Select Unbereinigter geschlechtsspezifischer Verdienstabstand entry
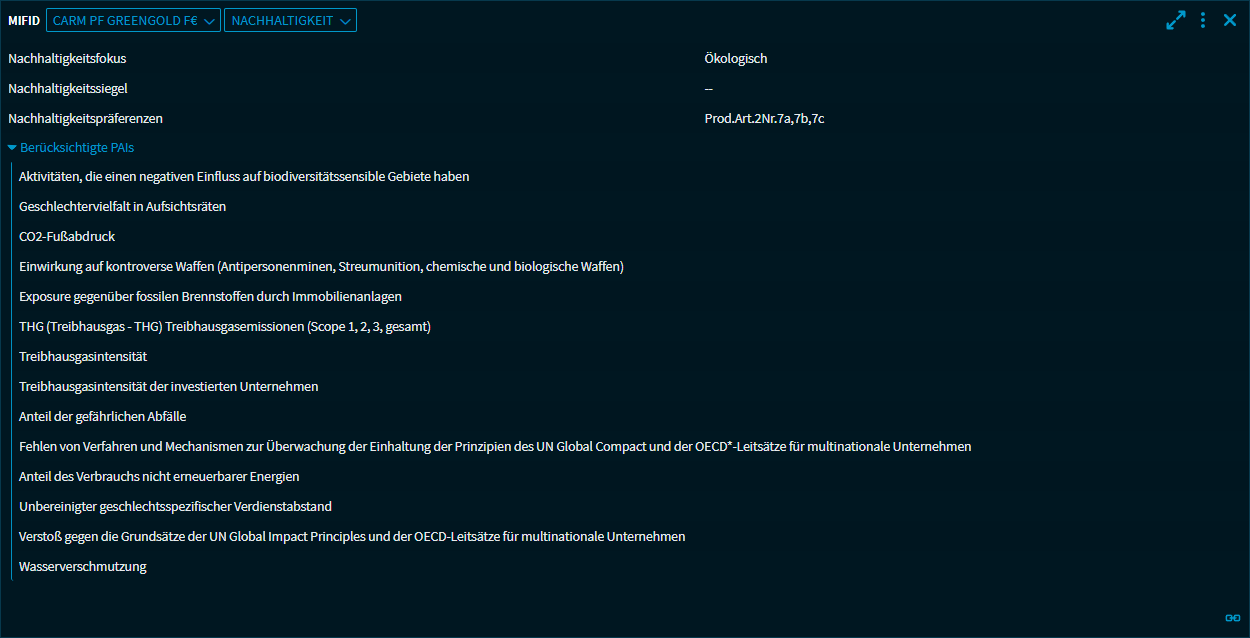This screenshot has width=1250, height=638. point(175,507)
